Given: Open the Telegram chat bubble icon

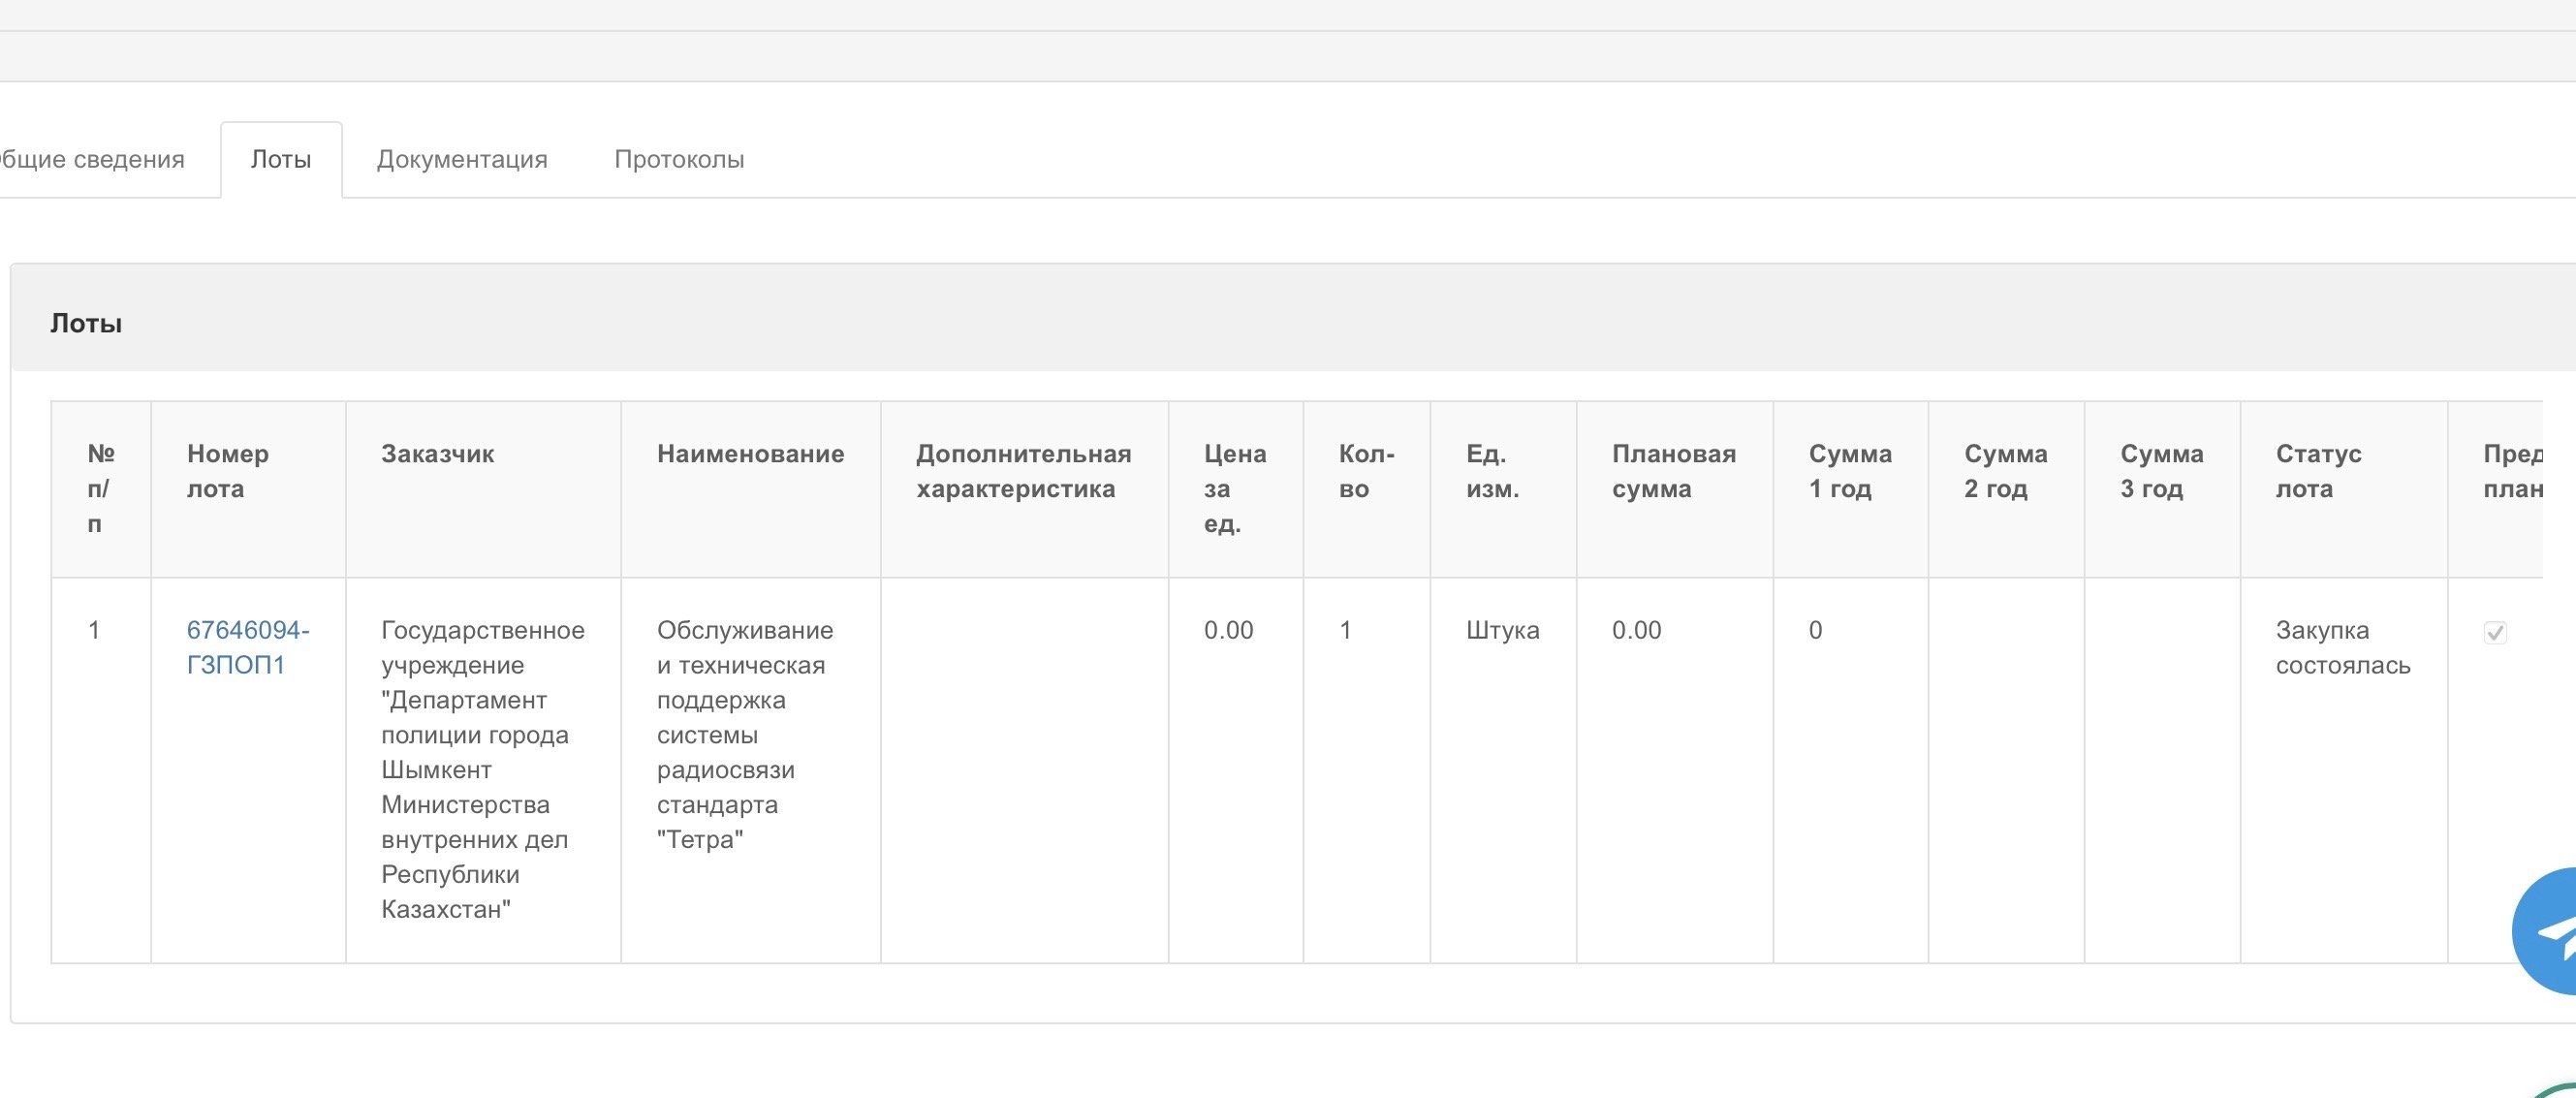Looking at the screenshot, I should point(2546,931).
